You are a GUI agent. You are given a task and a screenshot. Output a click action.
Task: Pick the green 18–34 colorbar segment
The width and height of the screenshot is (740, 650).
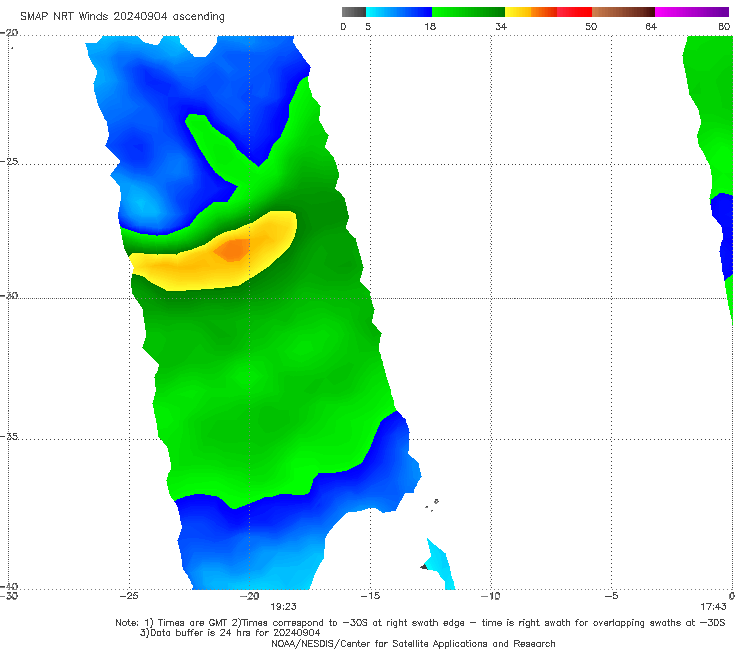(468, 12)
